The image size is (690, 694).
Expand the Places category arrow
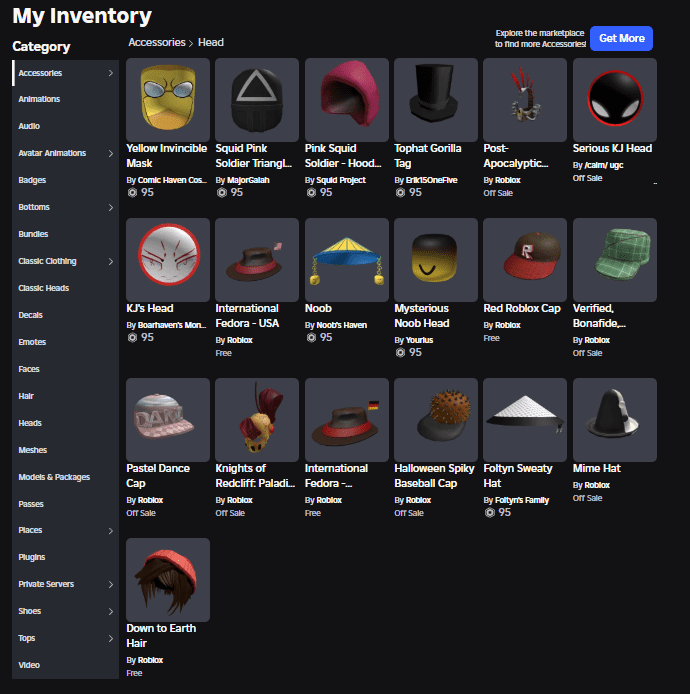[x=111, y=531]
